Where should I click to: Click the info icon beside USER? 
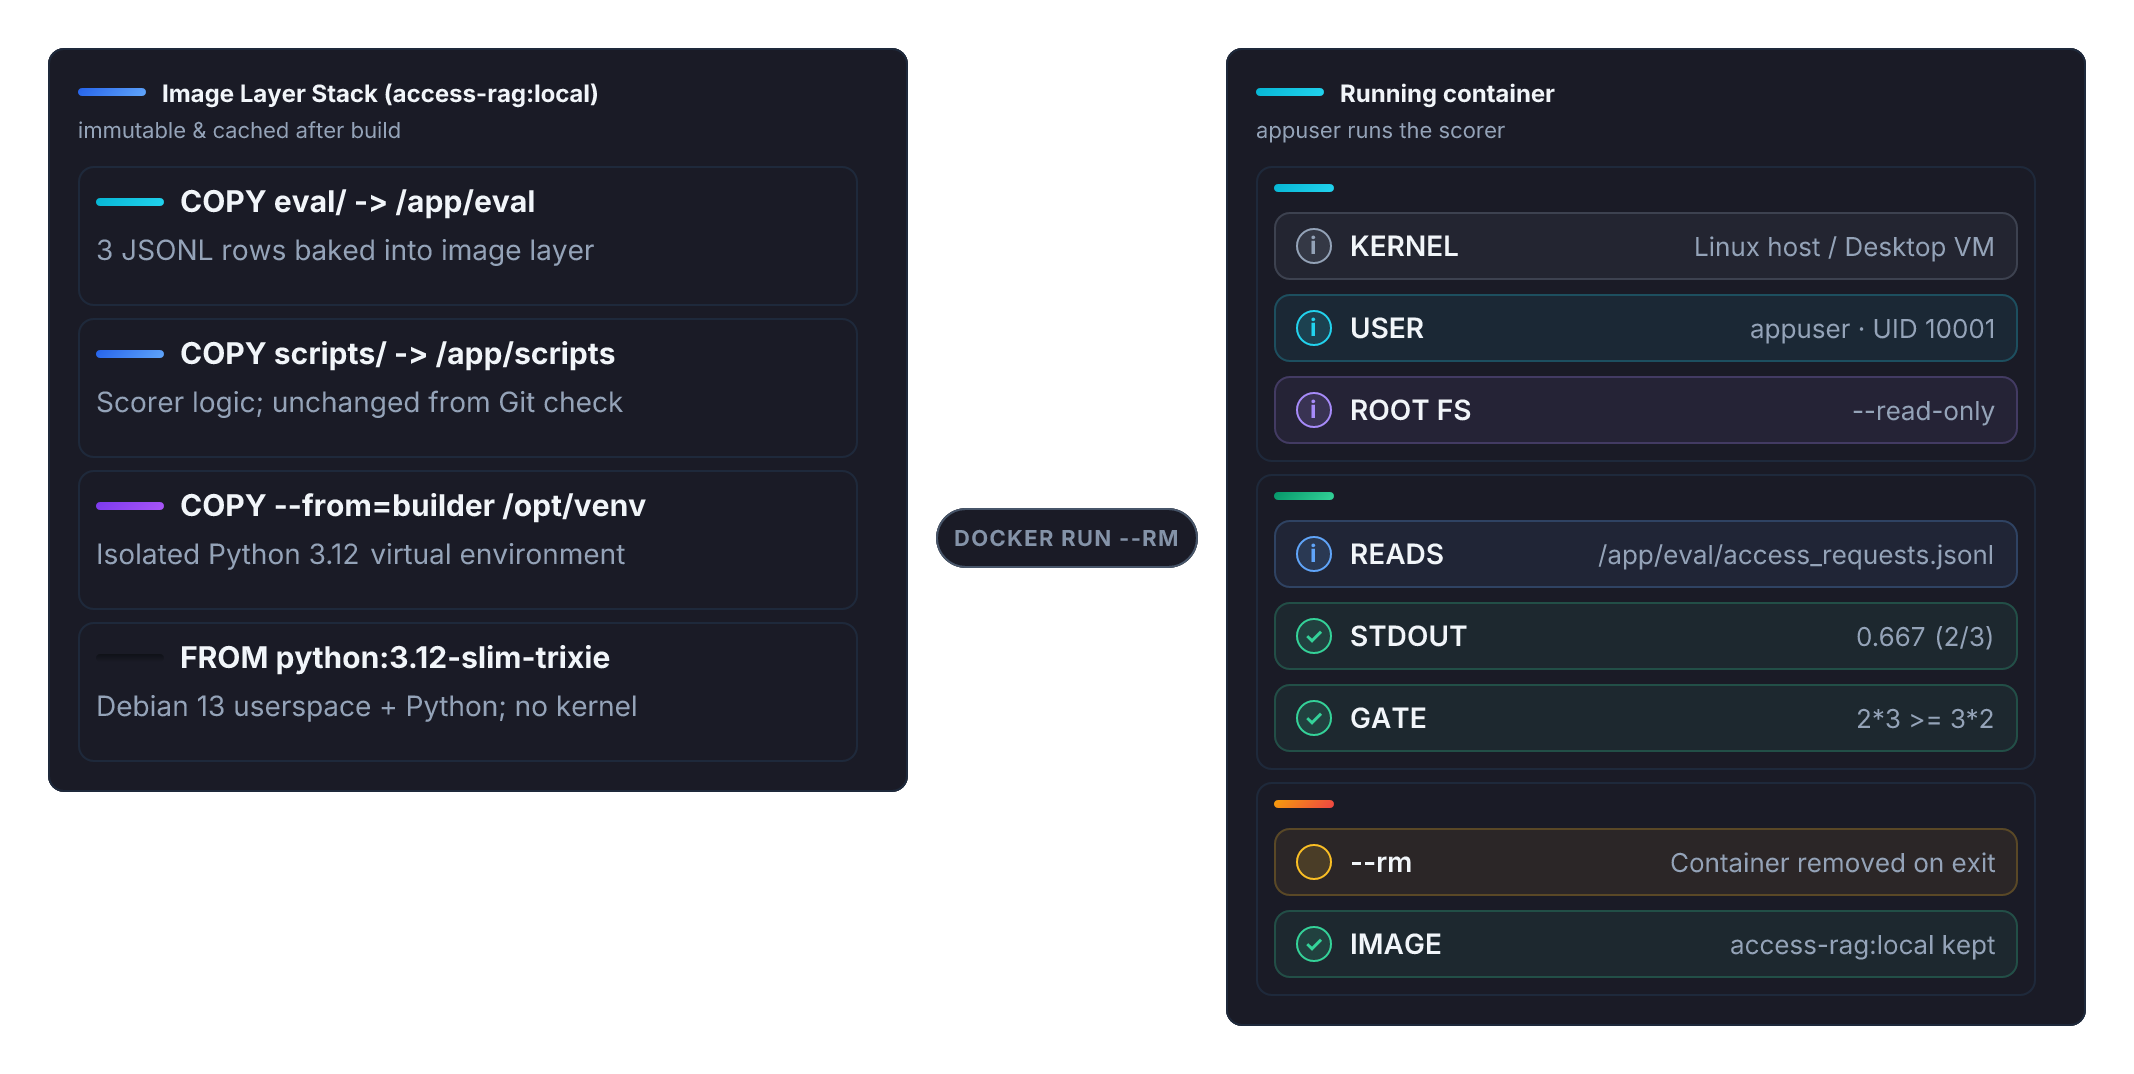(x=1313, y=328)
